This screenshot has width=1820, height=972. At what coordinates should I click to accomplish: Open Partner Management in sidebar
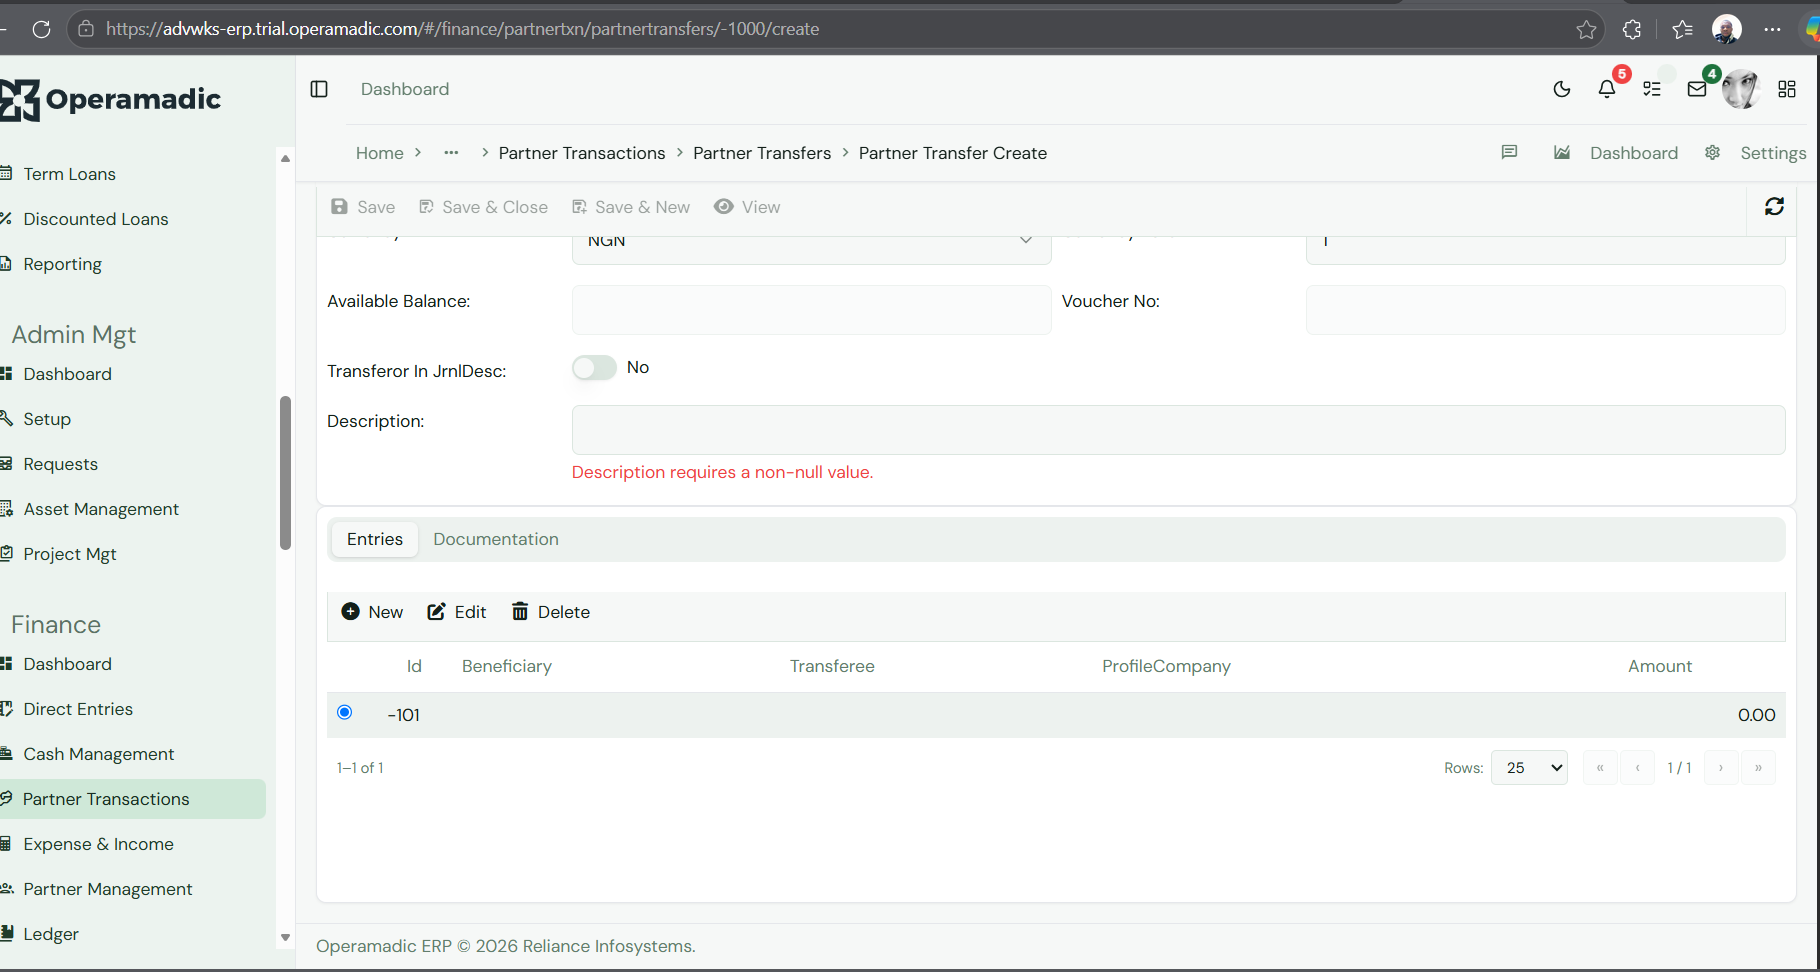pos(108,889)
